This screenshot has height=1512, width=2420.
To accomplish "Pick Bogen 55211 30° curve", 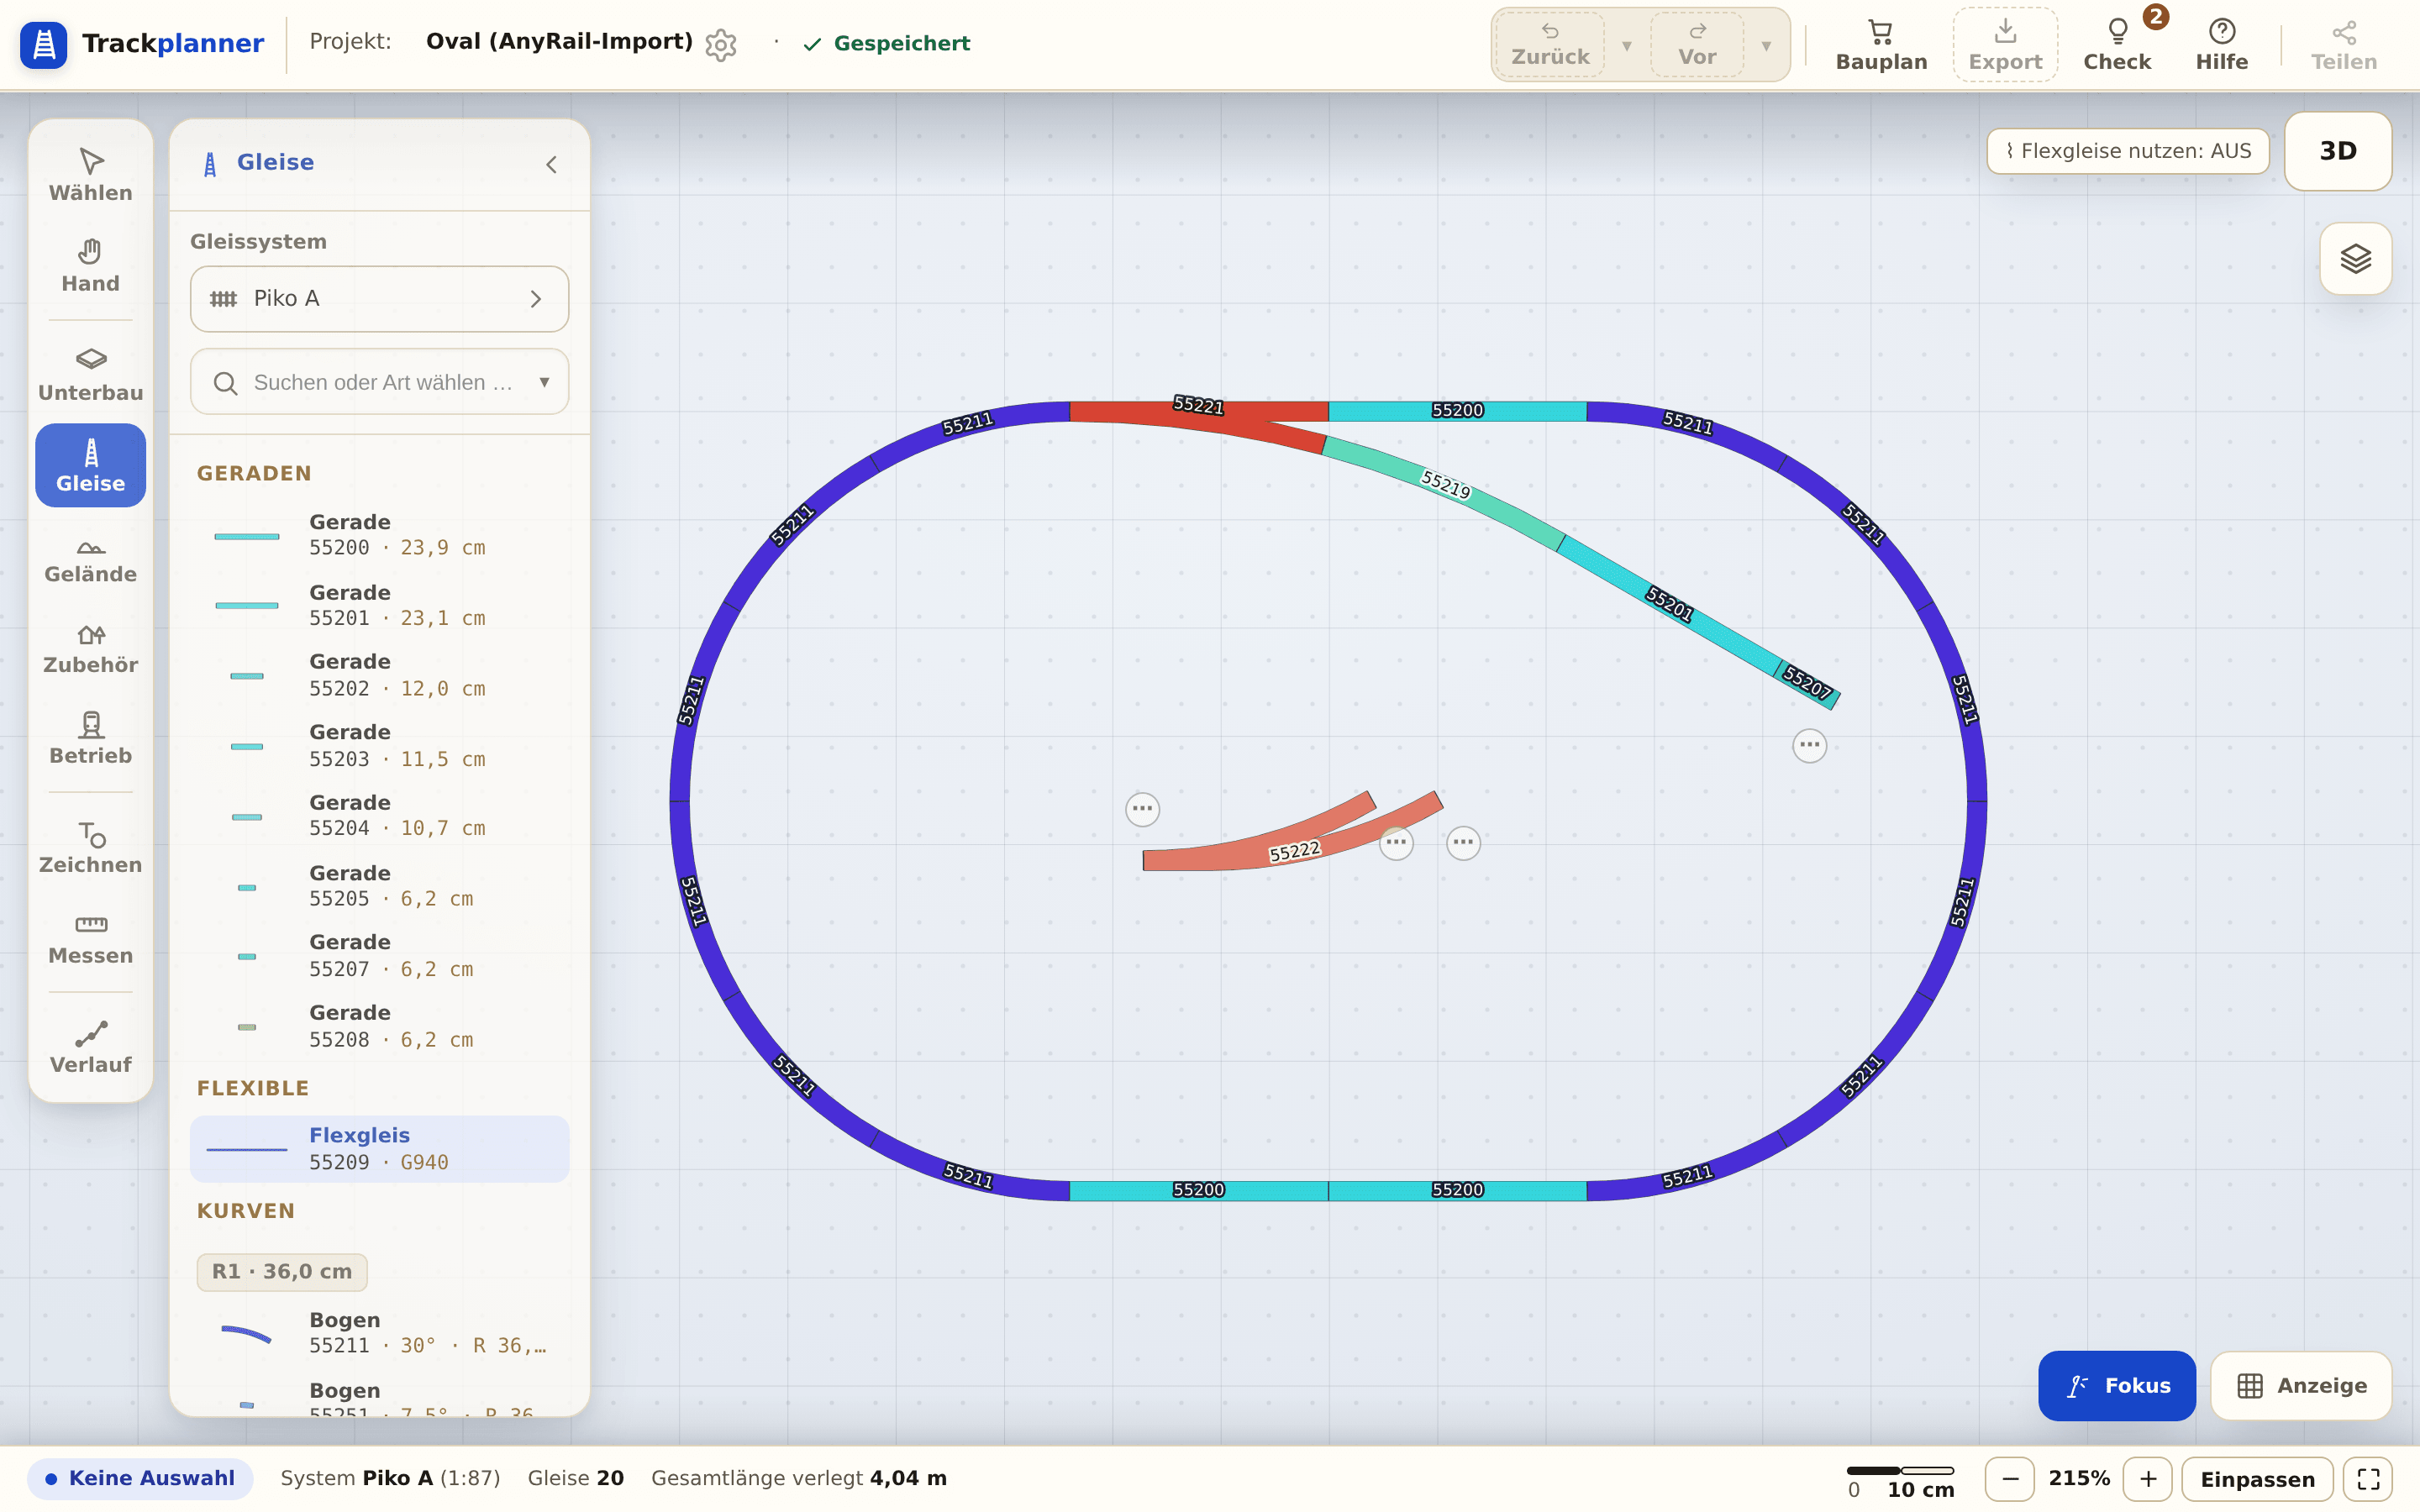I will (379, 1332).
